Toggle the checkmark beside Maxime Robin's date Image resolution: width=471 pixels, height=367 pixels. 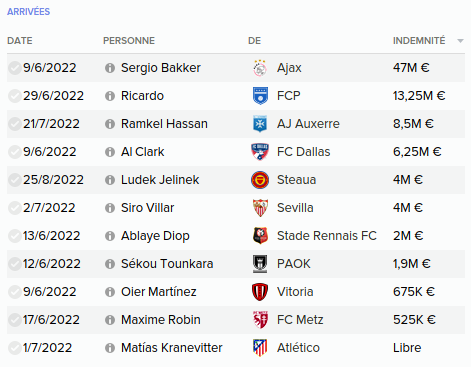pyautogui.click(x=15, y=320)
